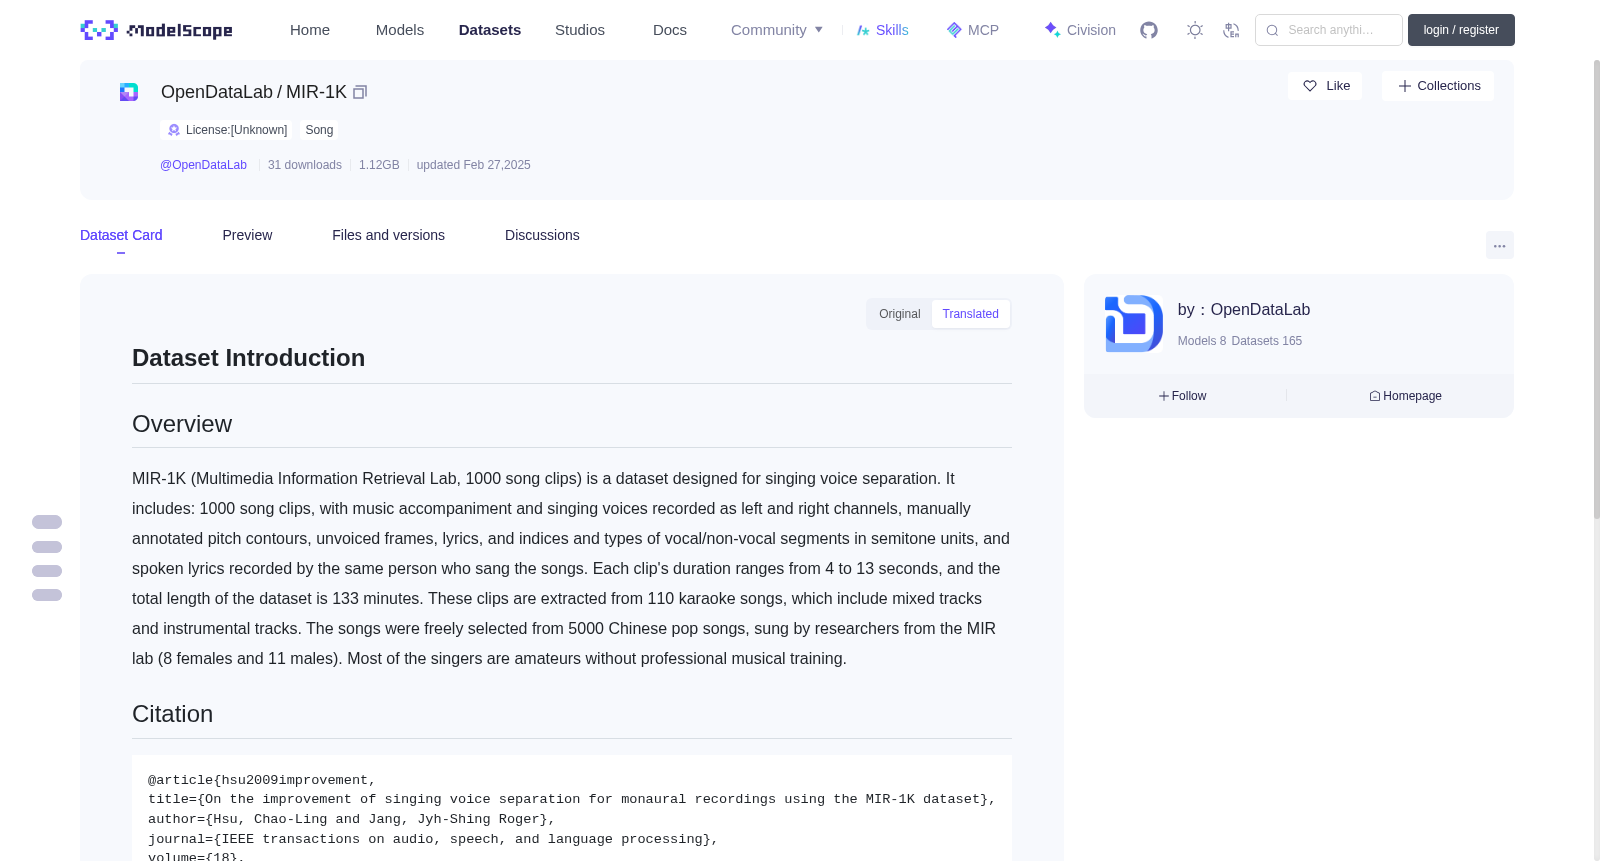
Task: Open the three-dot more options menu
Action: pos(1499,245)
